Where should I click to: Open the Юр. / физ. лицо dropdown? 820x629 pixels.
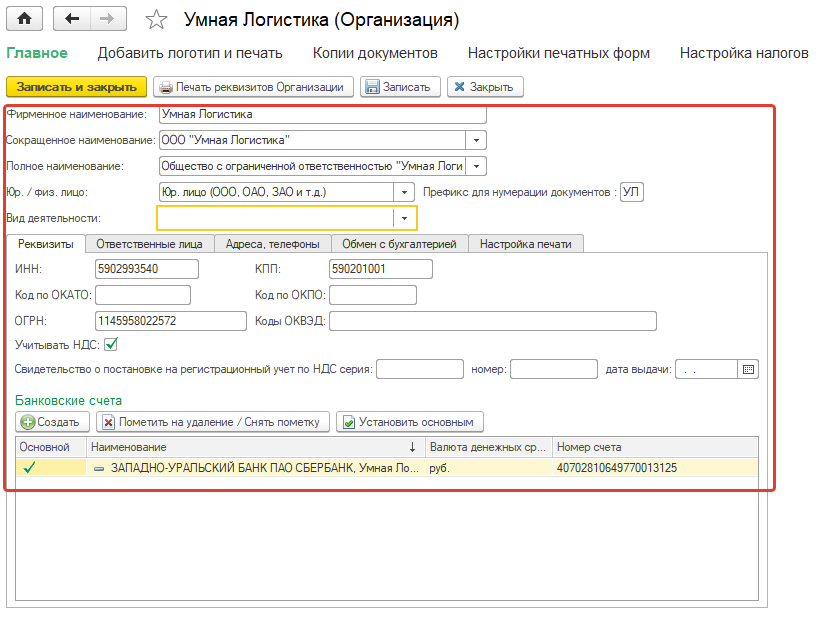404,192
